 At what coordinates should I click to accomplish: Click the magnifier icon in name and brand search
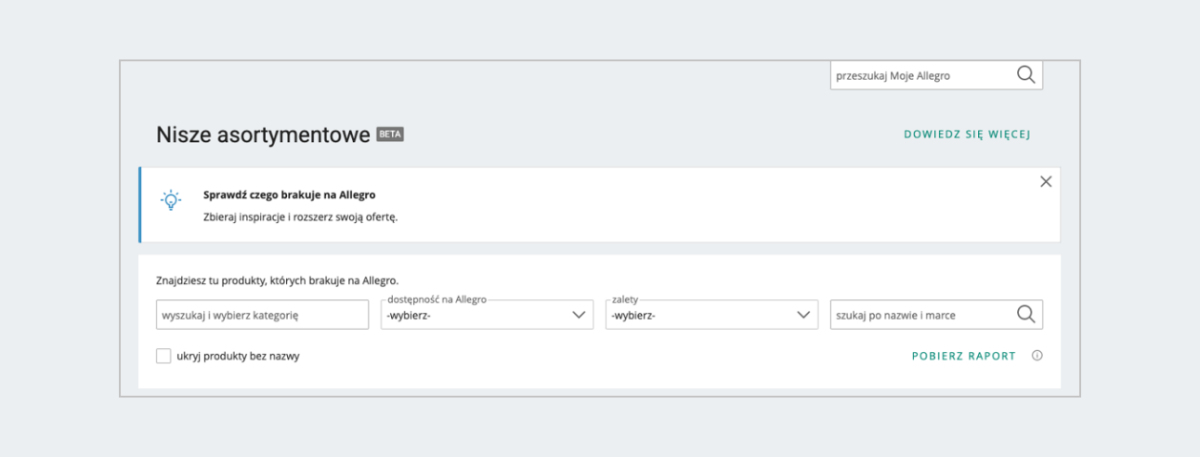(1026, 314)
